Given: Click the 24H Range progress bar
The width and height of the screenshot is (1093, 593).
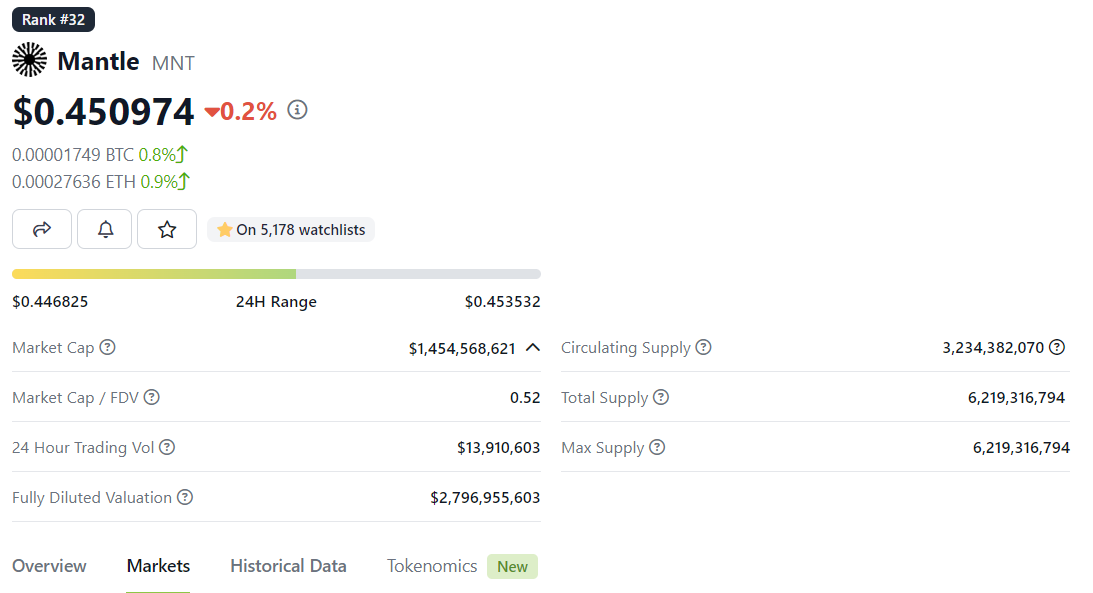Looking at the screenshot, I should pyautogui.click(x=276, y=274).
